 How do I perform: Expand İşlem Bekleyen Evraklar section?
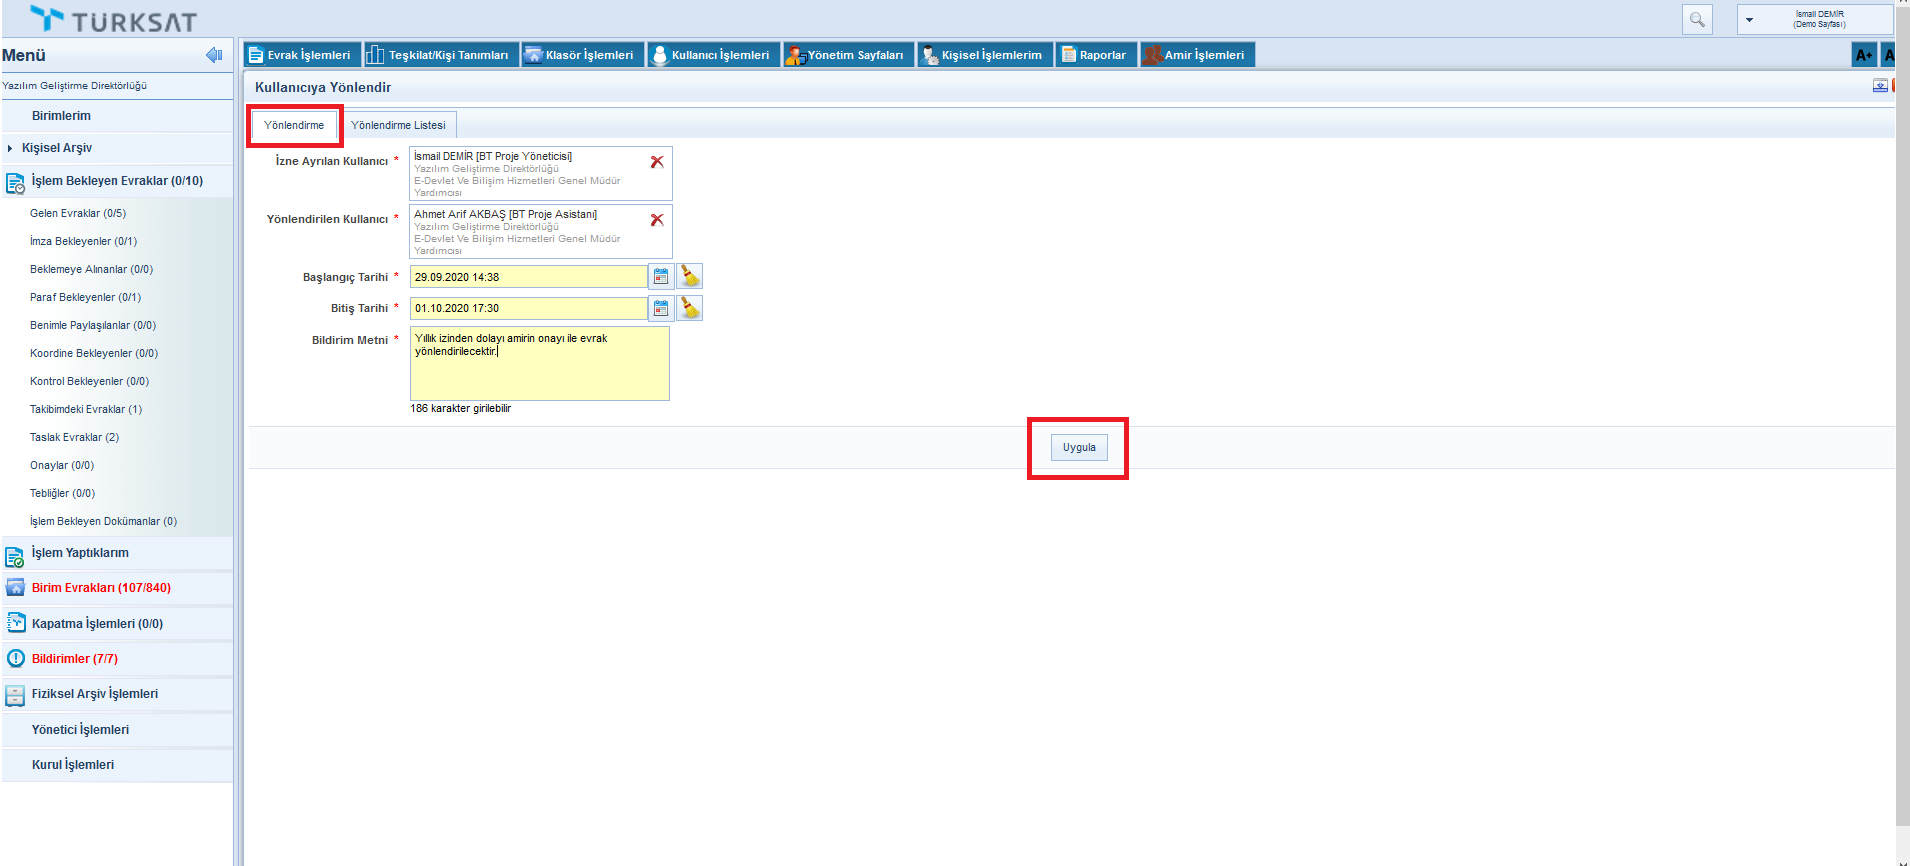[x=116, y=181]
